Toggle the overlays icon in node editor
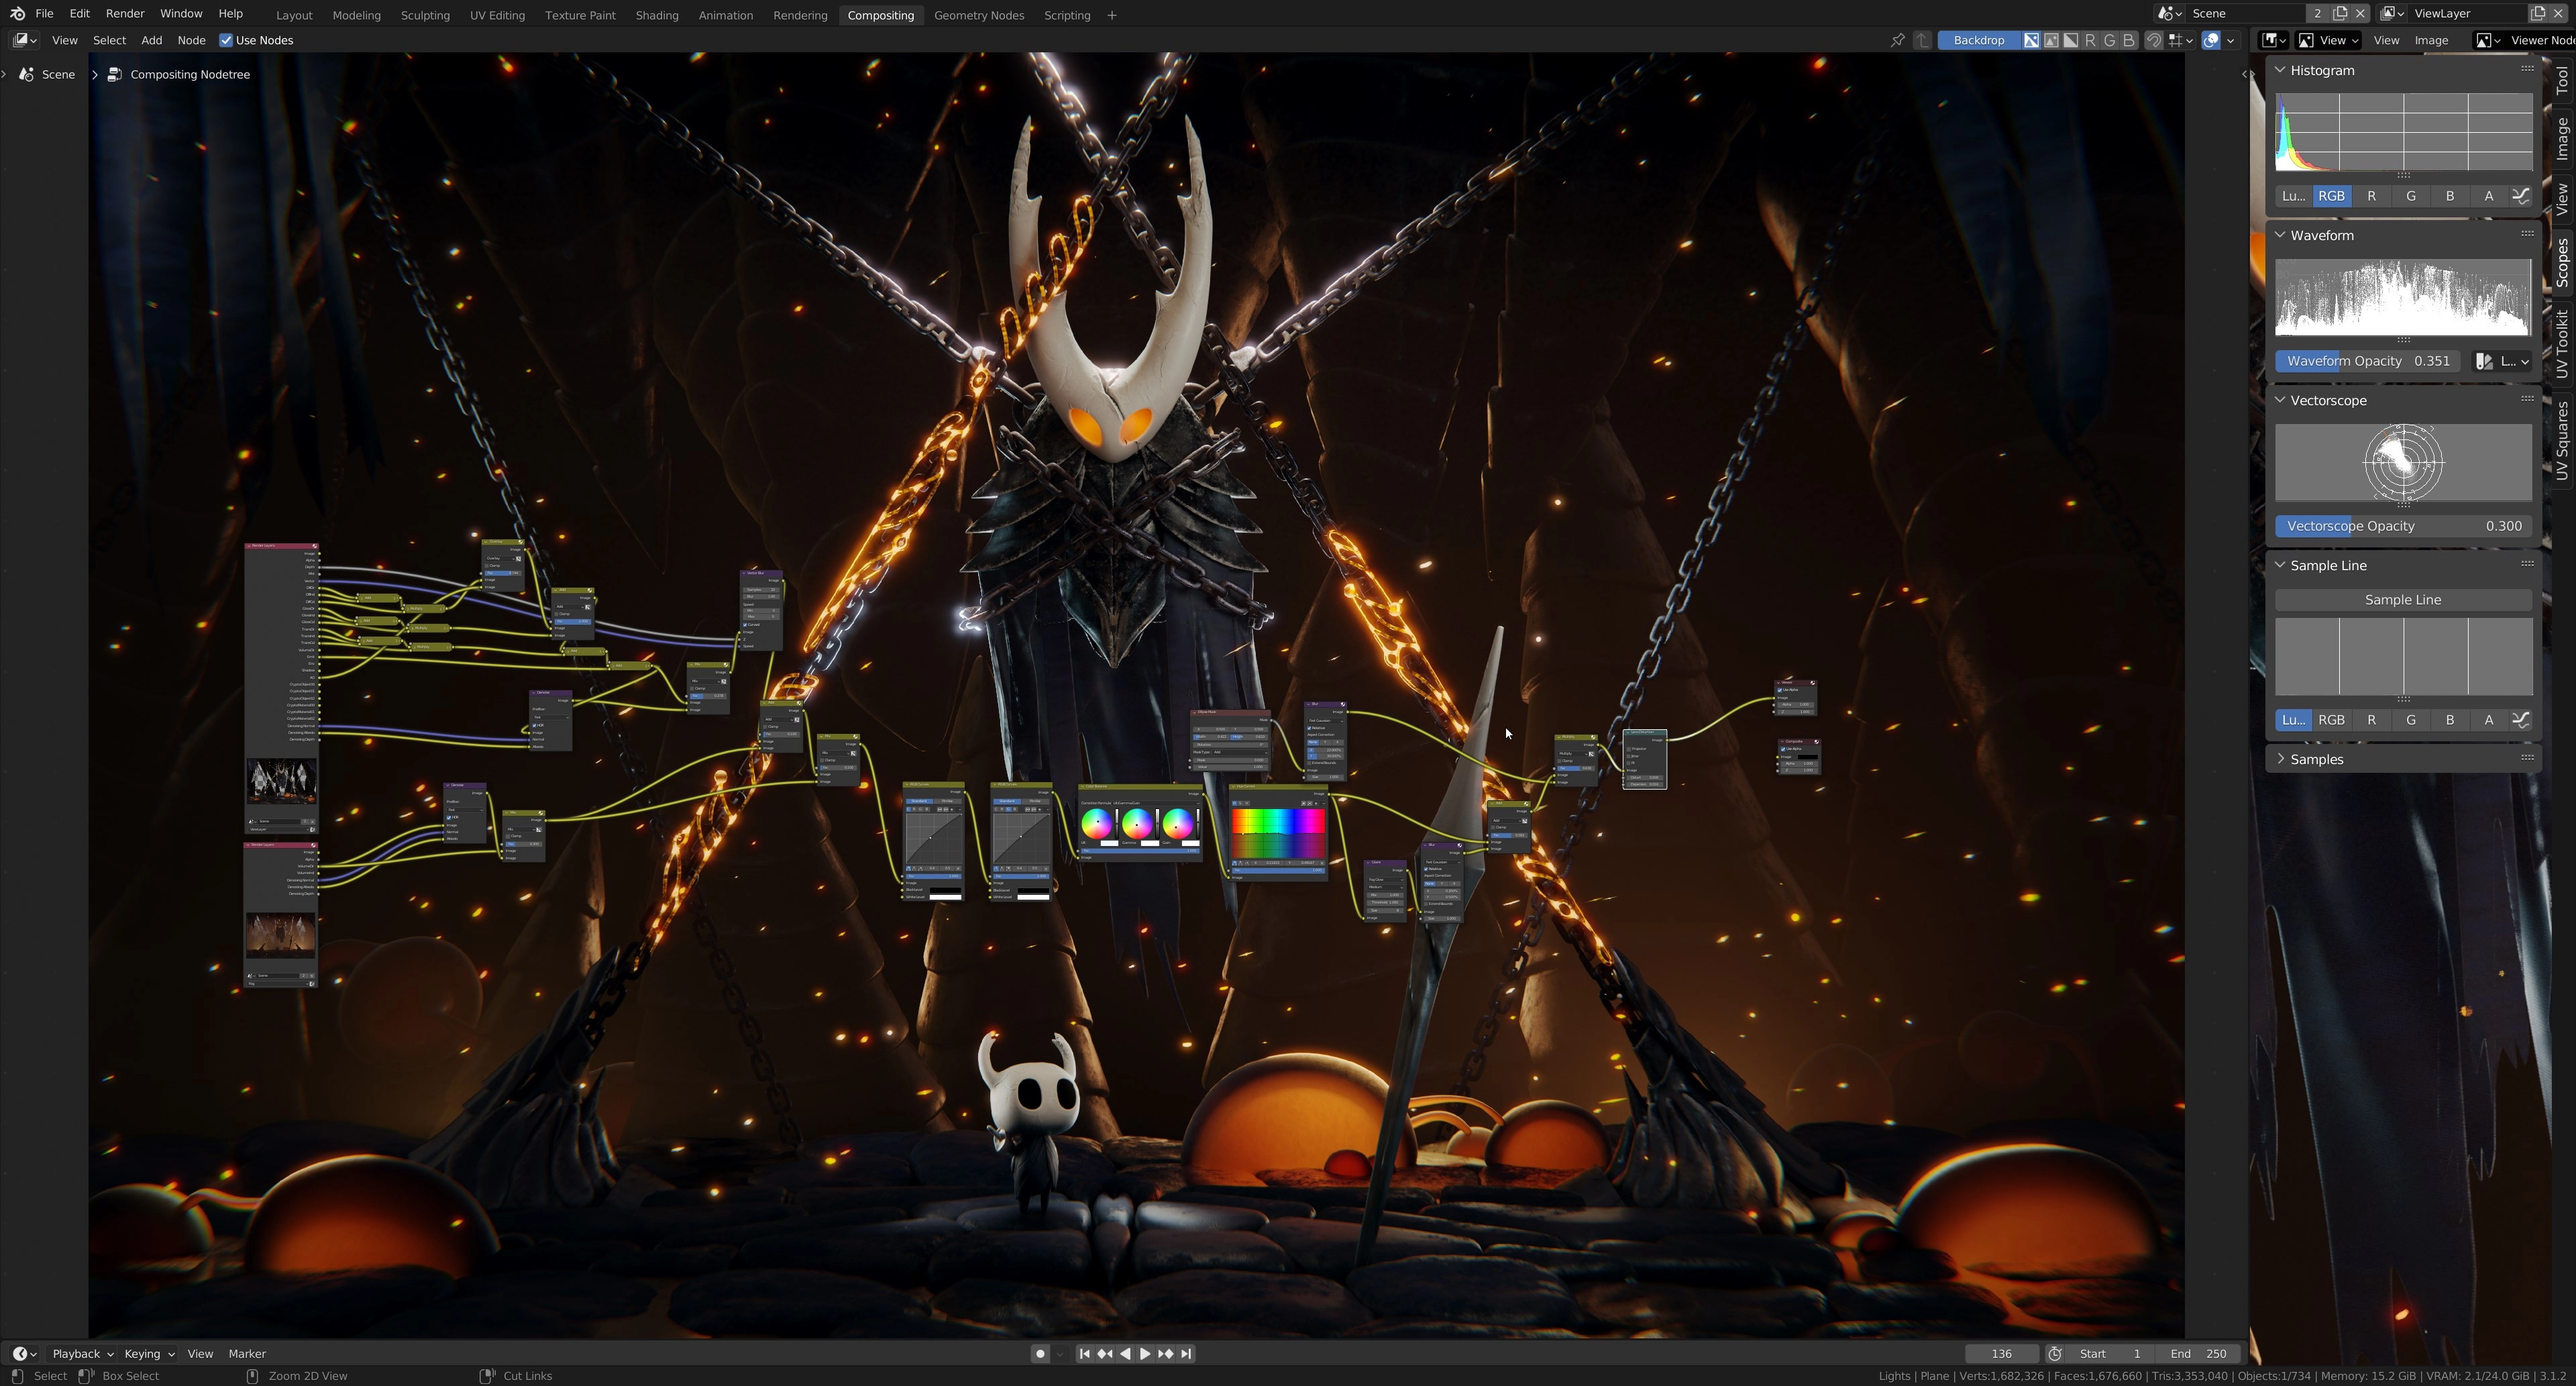This screenshot has width=2576, height=1386. click(x=2211, y=40)
